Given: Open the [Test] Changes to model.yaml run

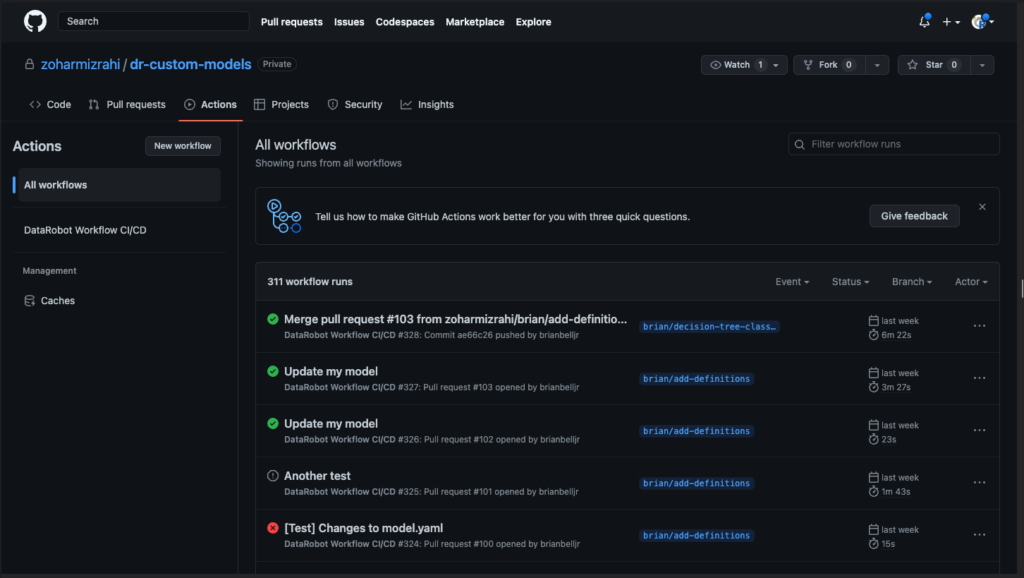Looking at the screenshot, I should [363, 528].
